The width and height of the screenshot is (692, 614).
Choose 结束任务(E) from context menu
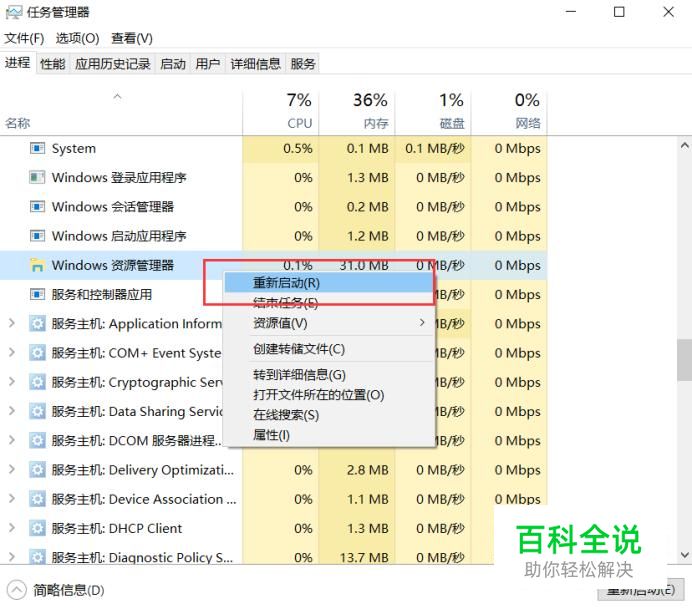click(329, 303)
